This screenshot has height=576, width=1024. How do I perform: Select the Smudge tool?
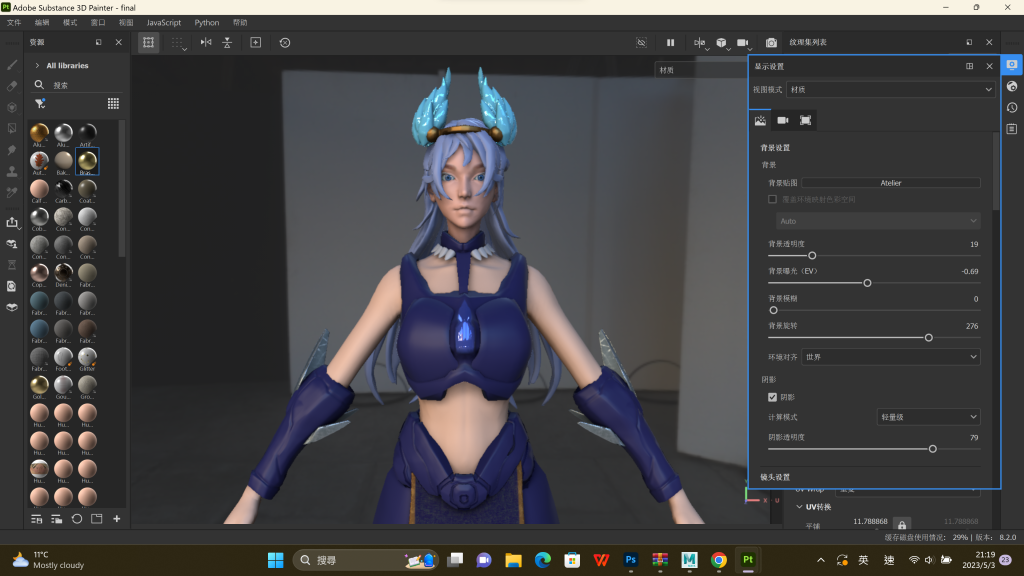pyautogui.click(x=12, y=150)
